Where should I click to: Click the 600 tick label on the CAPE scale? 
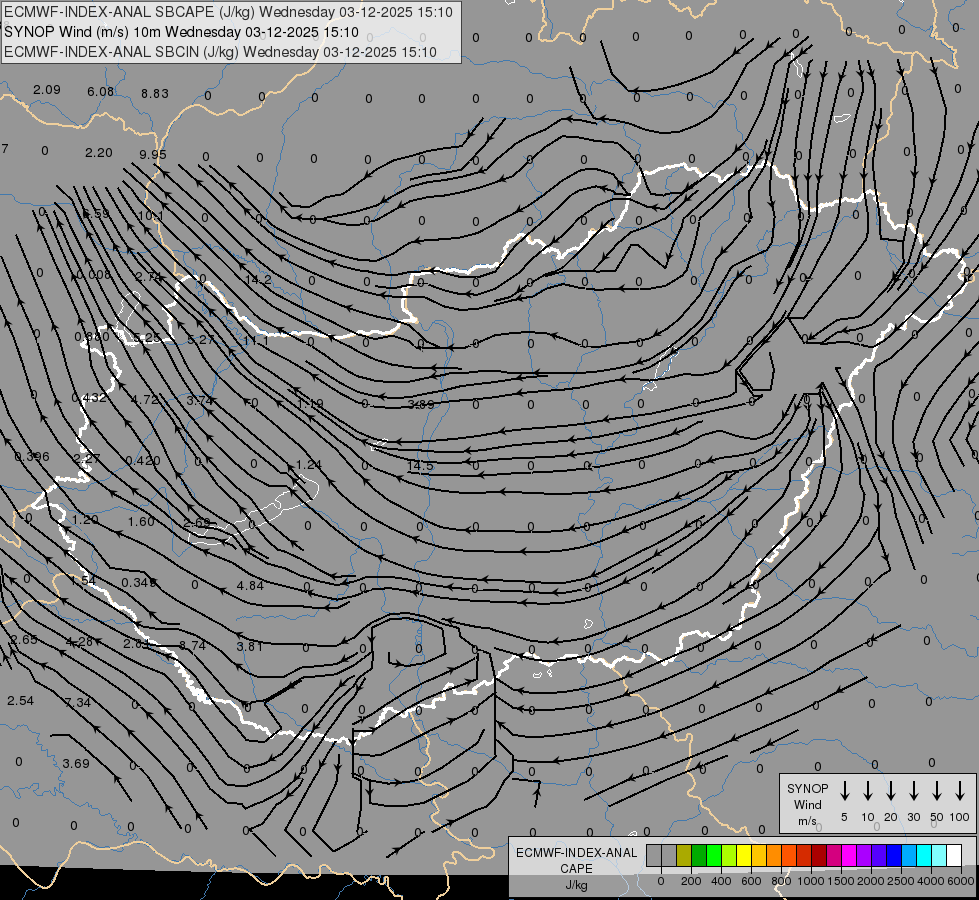pos(751,881)
